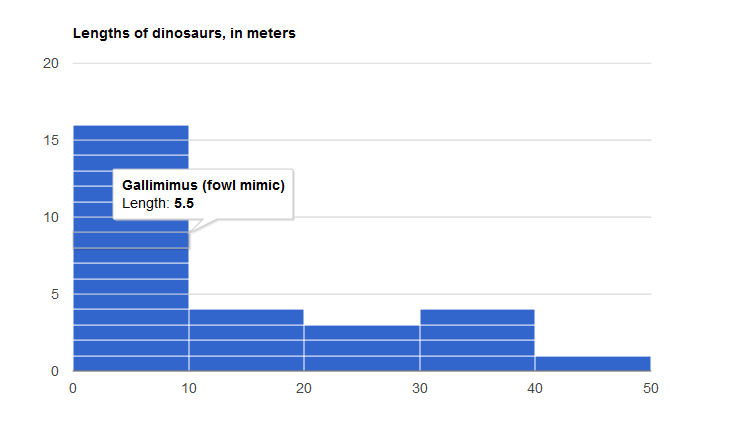Screen dimensions: 733x422
Task: Click the y-axis label 20
Action: [x=52, y=63]
